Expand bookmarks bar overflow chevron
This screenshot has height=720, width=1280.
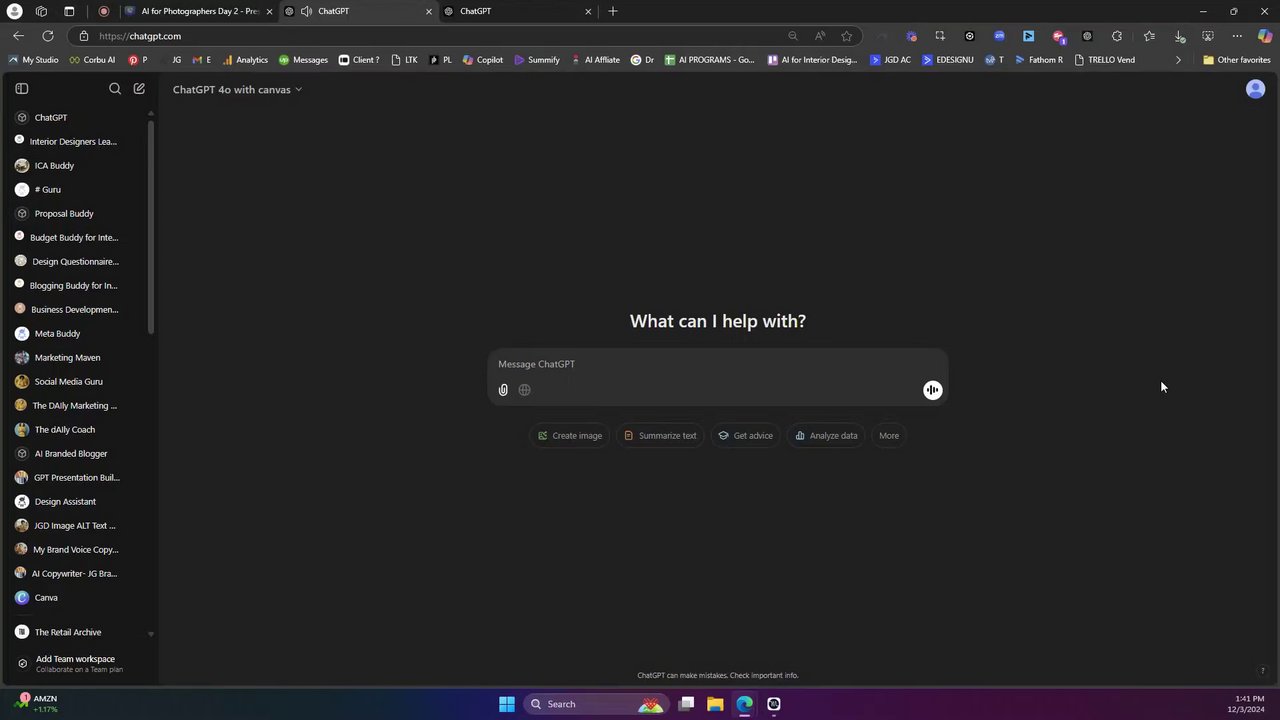click(1178, 60)
